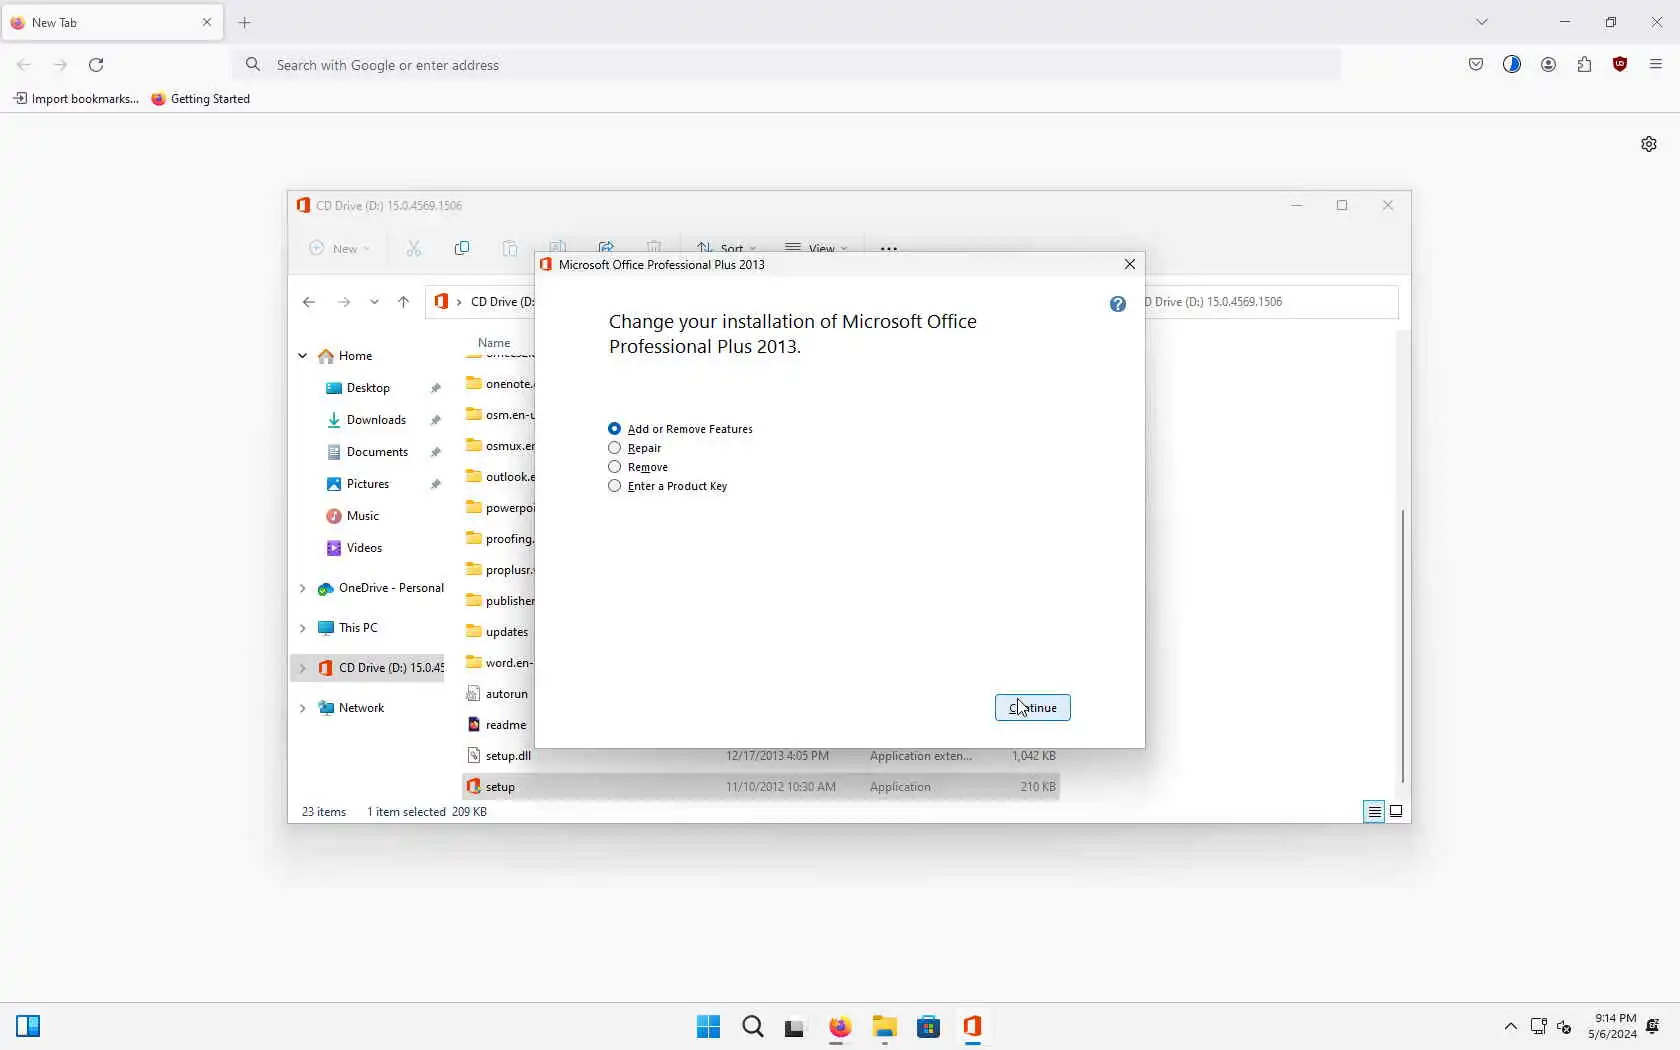Reload the Firefox page

[x=96, y=65]
